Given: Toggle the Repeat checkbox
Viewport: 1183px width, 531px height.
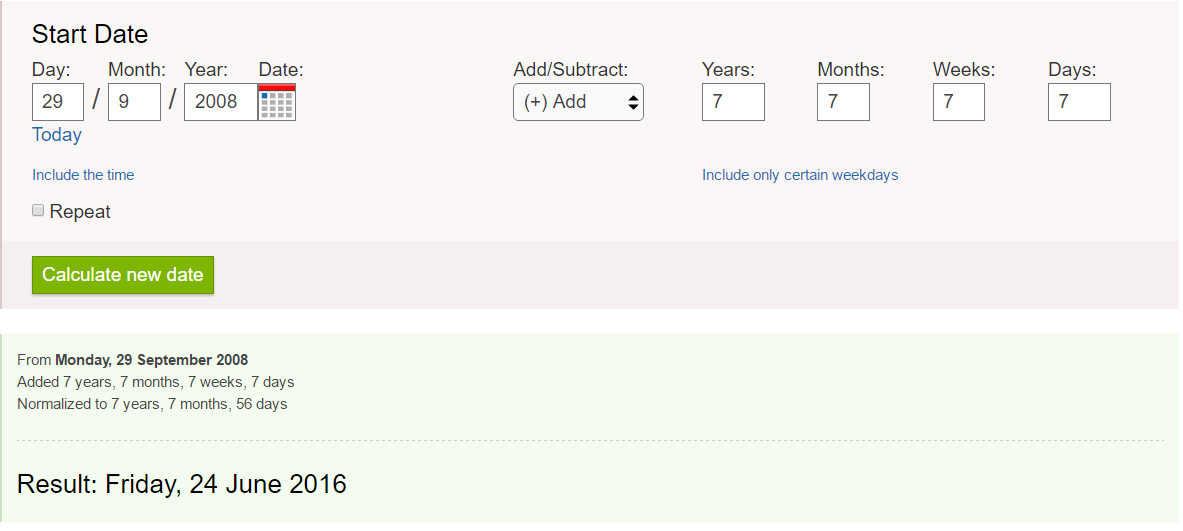Looking at the screenshot, I should pos(39,211).
